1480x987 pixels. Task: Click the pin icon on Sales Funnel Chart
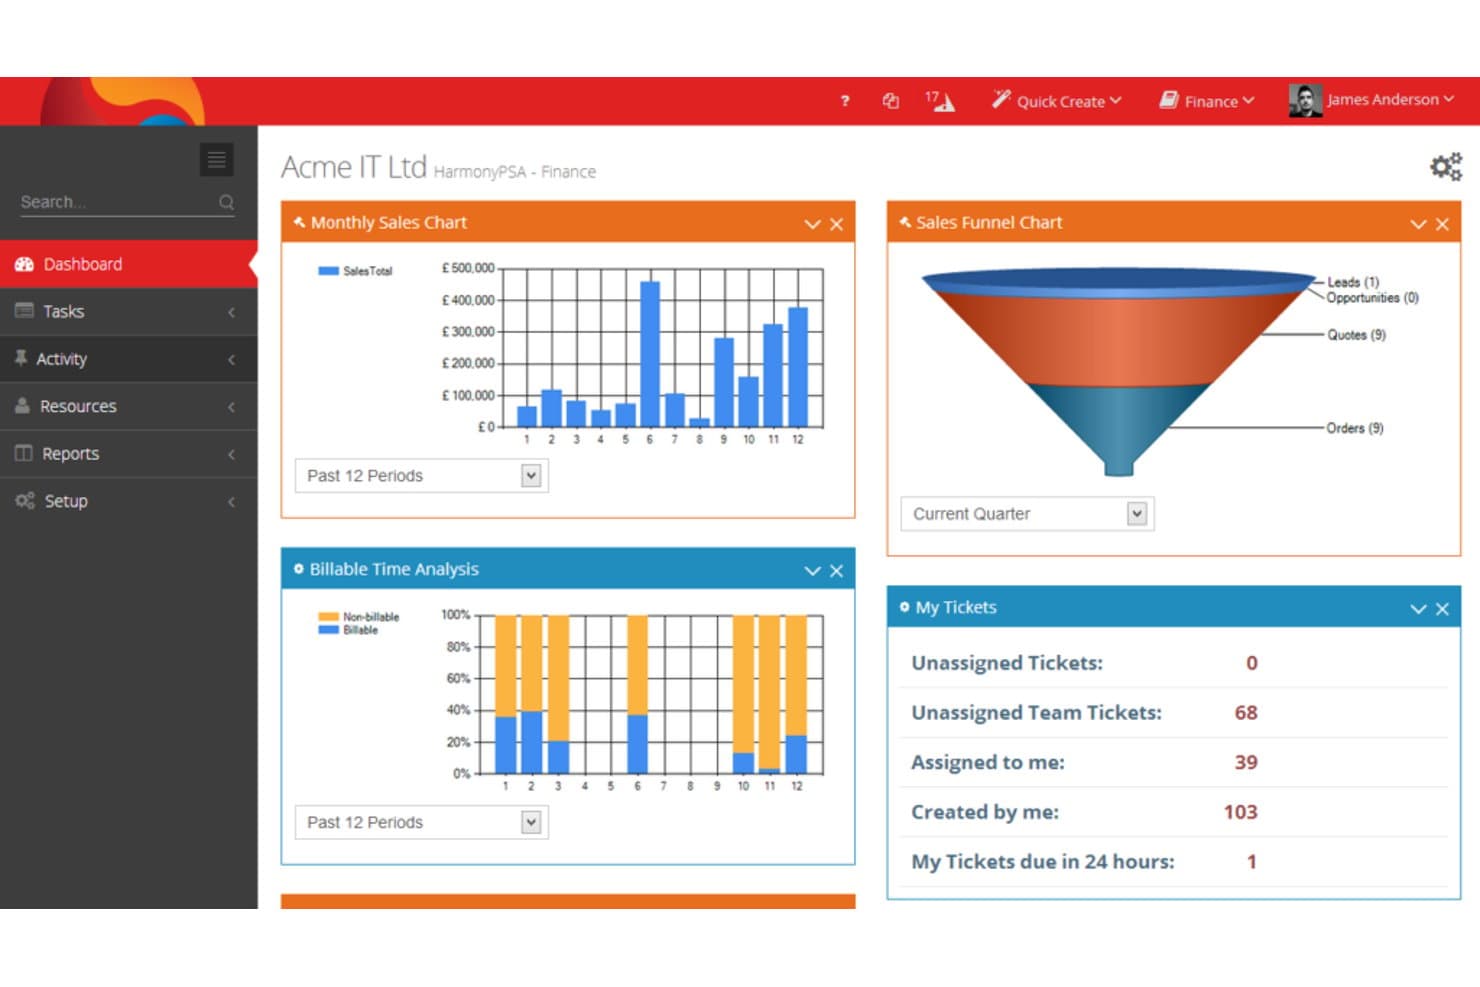(x=905, y=222)
